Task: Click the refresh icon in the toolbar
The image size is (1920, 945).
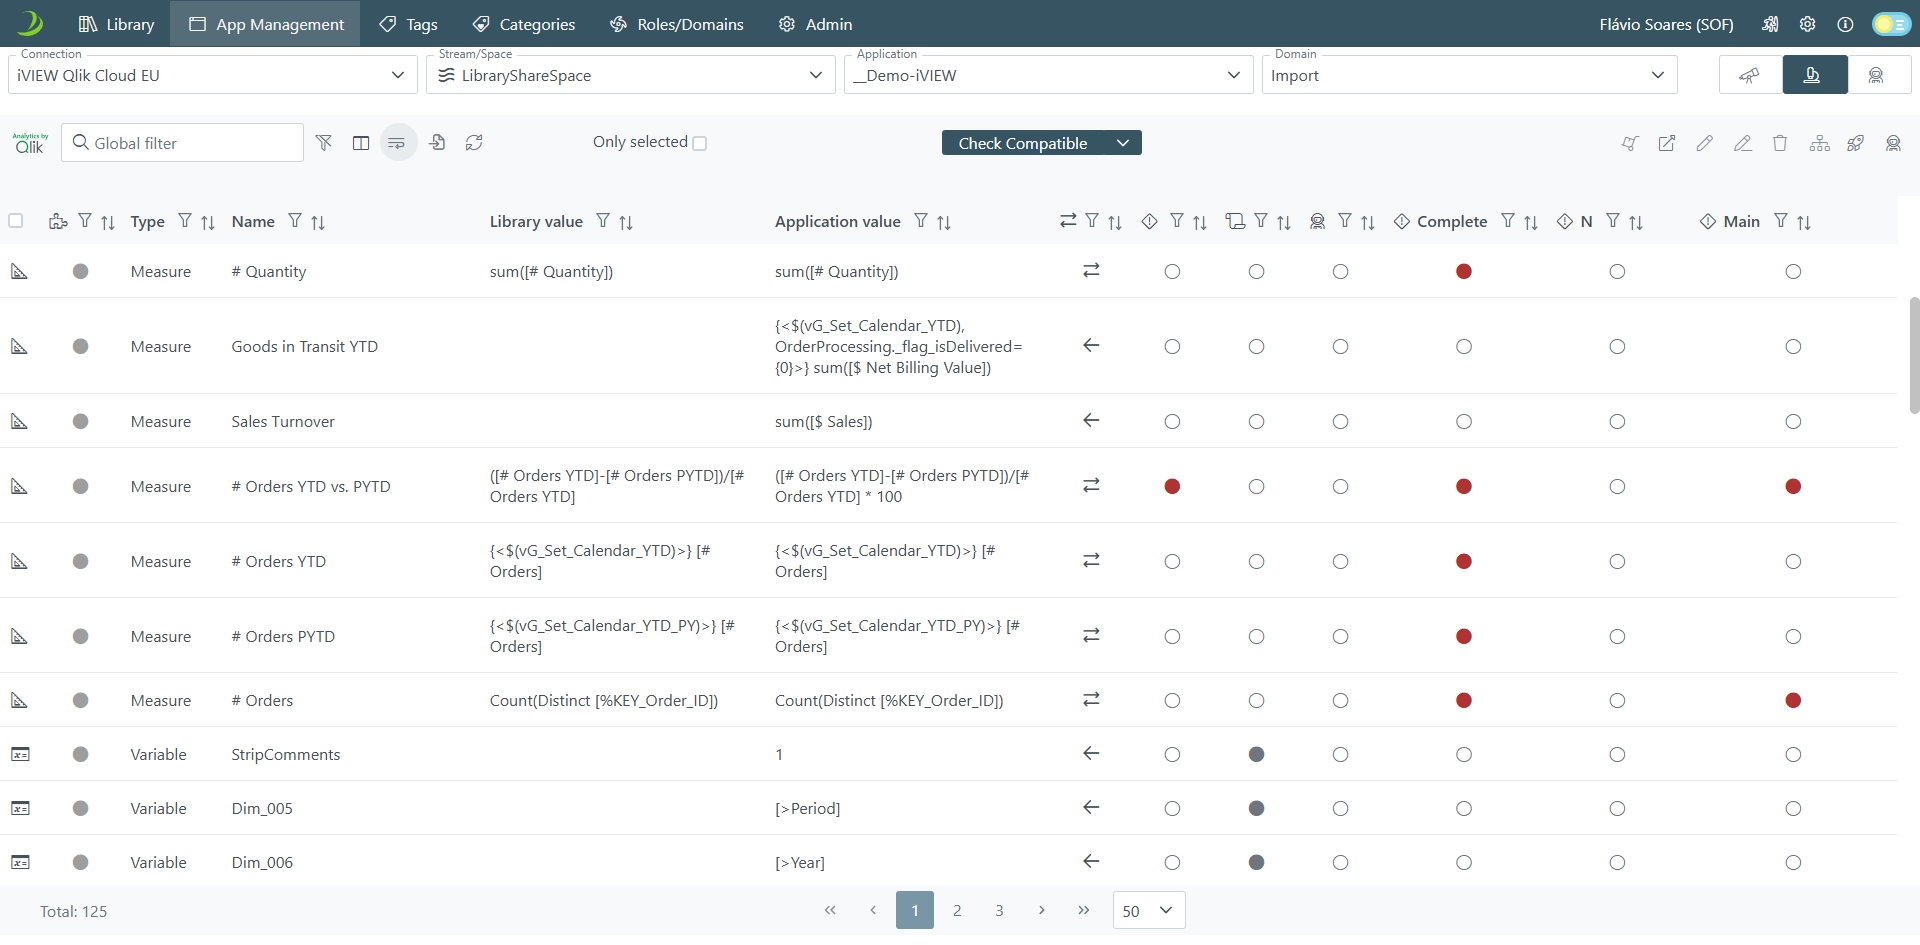Action: tap(474, 143)
